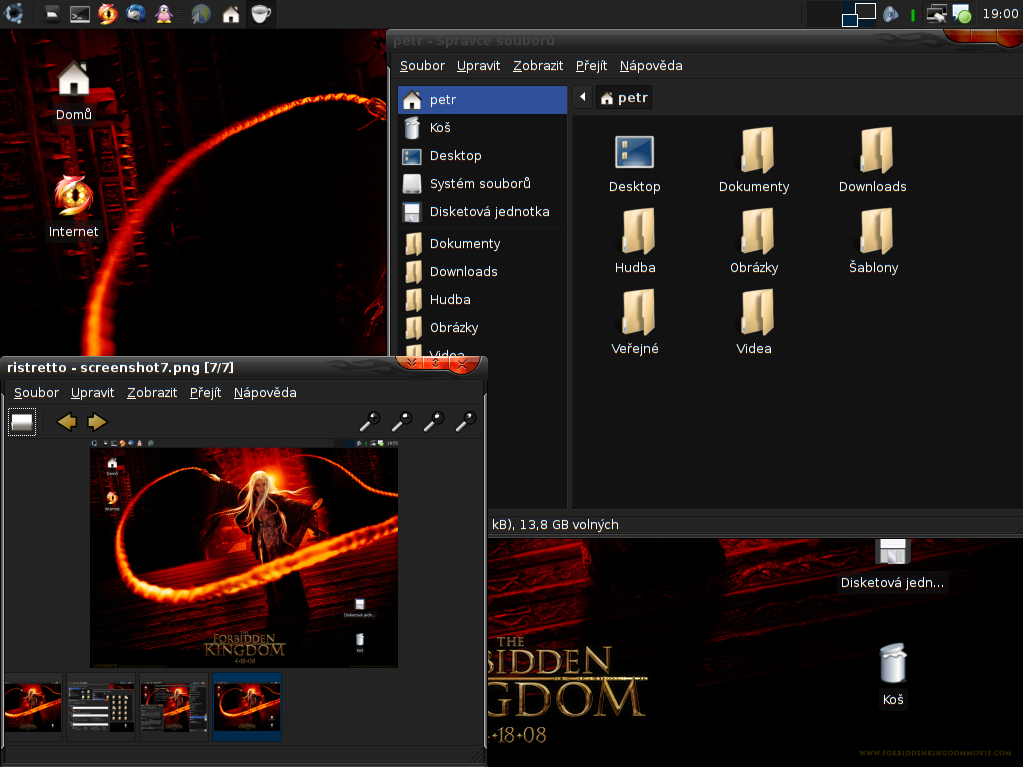The width and height of the screenshot is (1023, 767).
Task: Click the 13,8 GB volných status text
Action: coord(569,525)
